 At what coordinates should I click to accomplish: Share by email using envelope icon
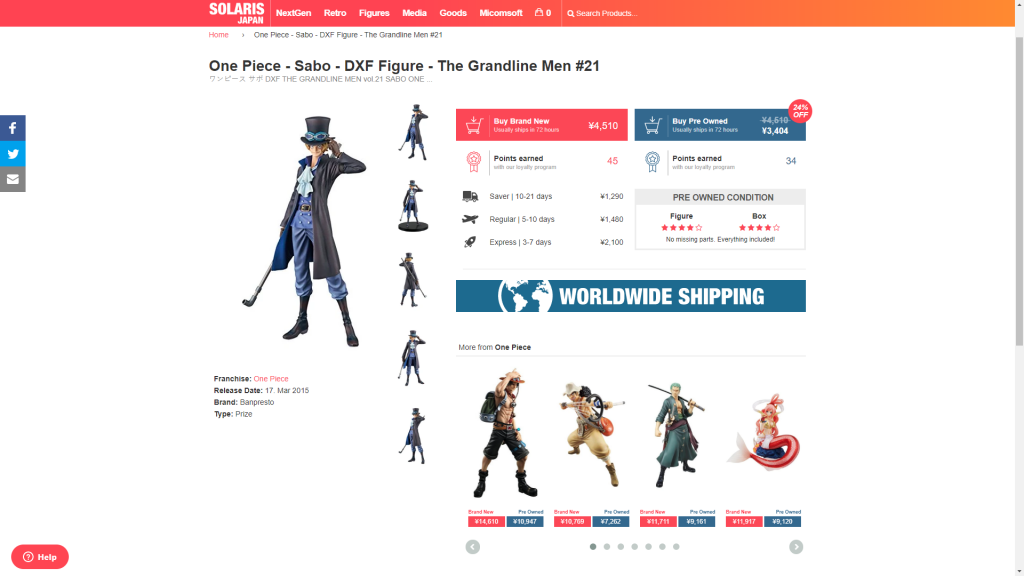[12, 180]
